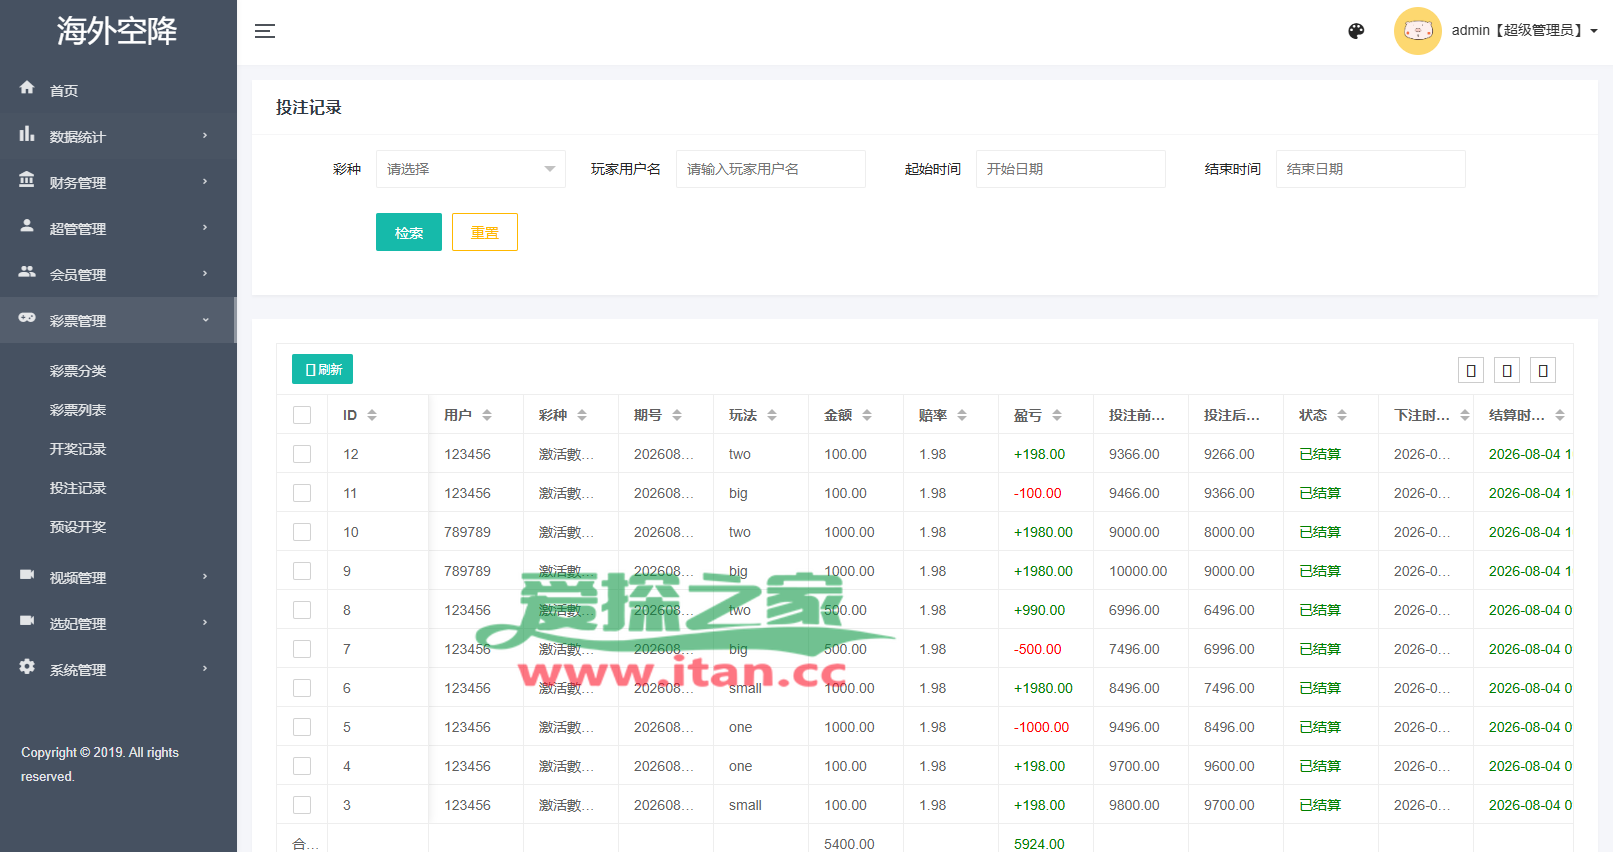Click the camera icon for 选妃管理
The image size is (1613, 852).
click(27, 621)
